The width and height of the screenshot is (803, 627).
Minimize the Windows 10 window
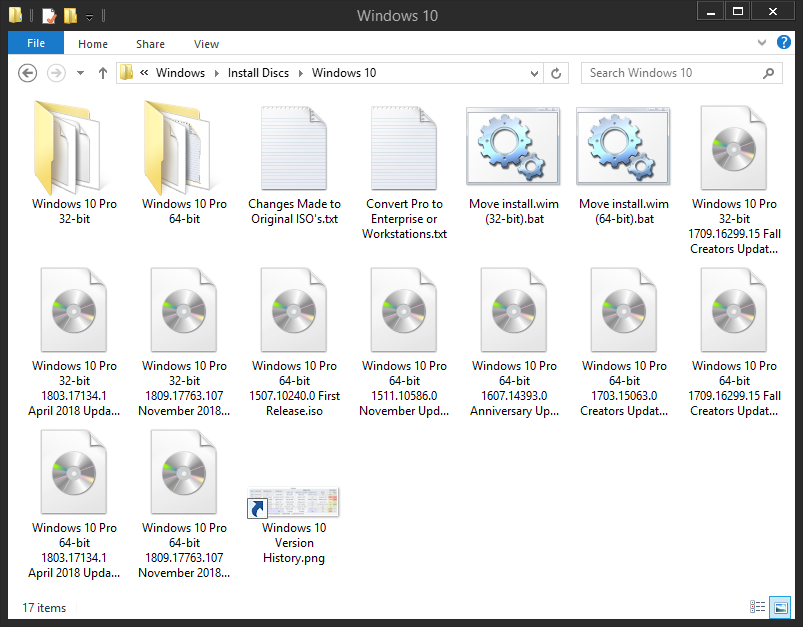[x=711, y=11]
